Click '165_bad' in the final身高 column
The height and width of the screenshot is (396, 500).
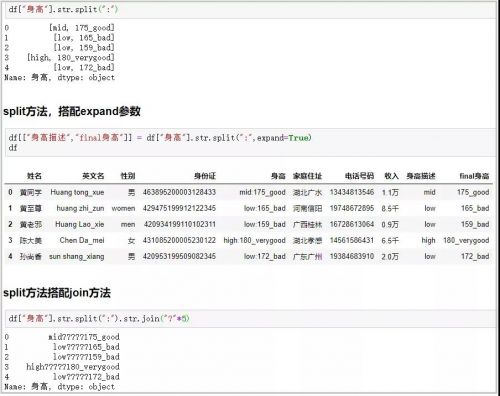coord(475,208)
